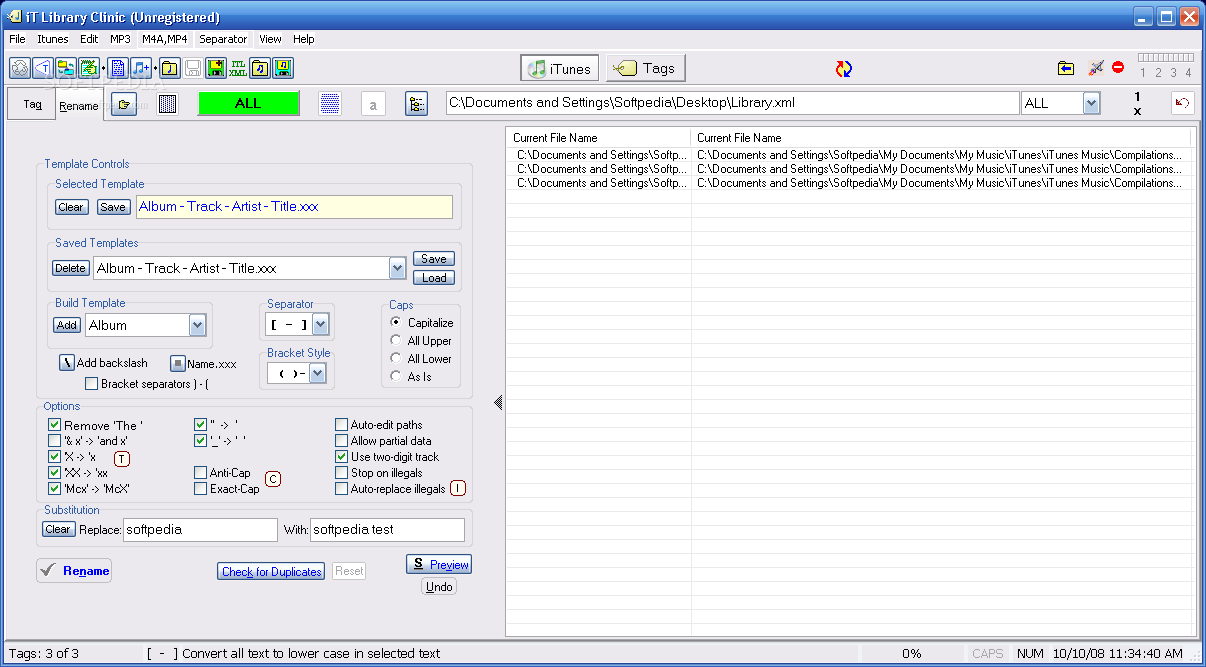Click the green ALL button
Viewport: 1206px width, 667px height.
[248, 103]
